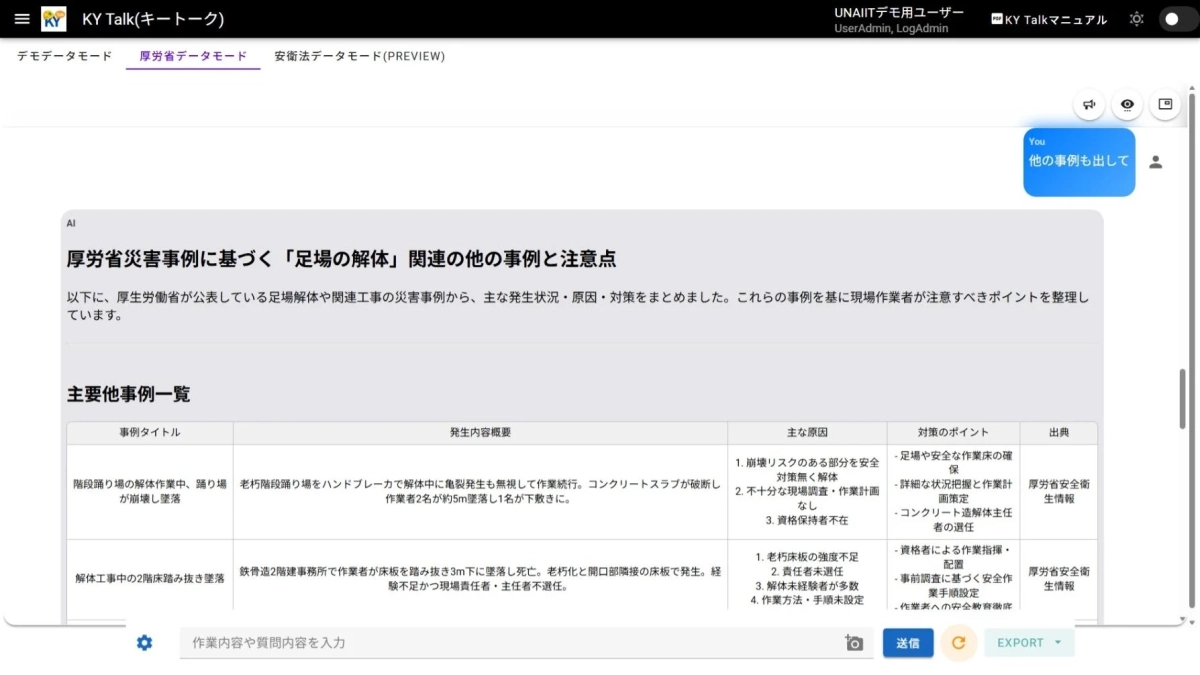Select the 厚労省データモード tab

192,57
